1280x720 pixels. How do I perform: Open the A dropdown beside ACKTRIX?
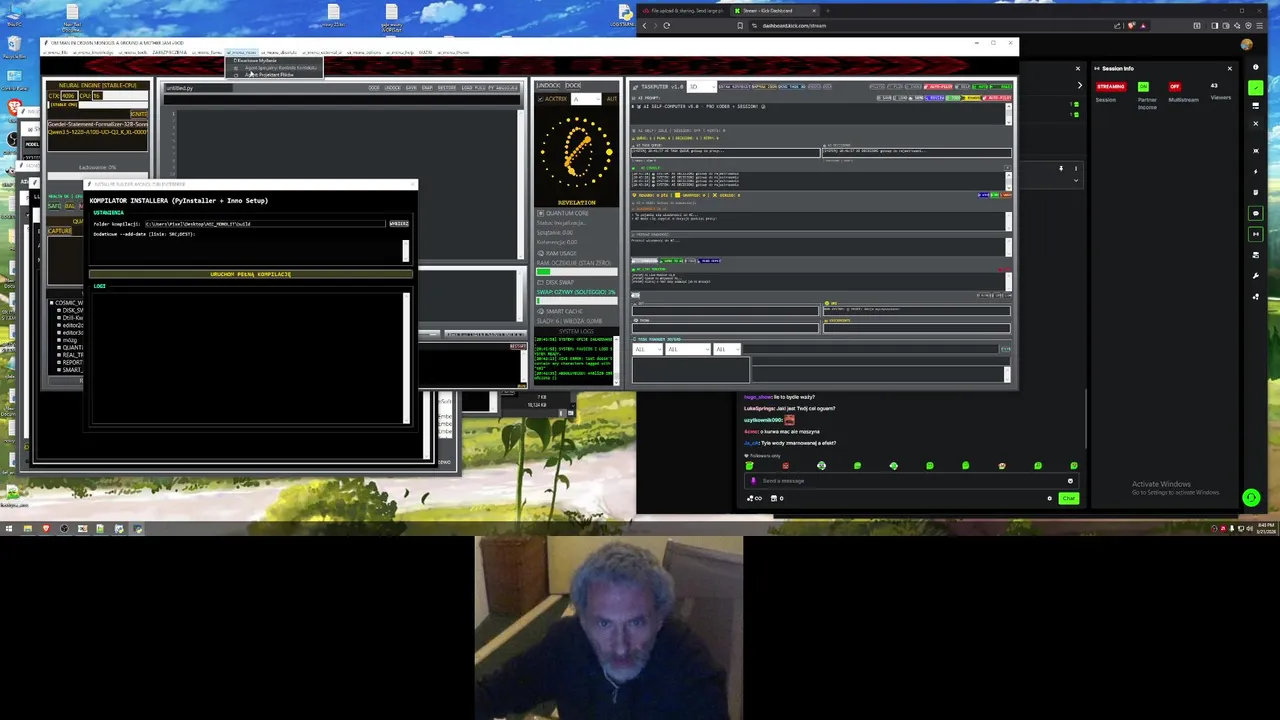coord(585,99)
